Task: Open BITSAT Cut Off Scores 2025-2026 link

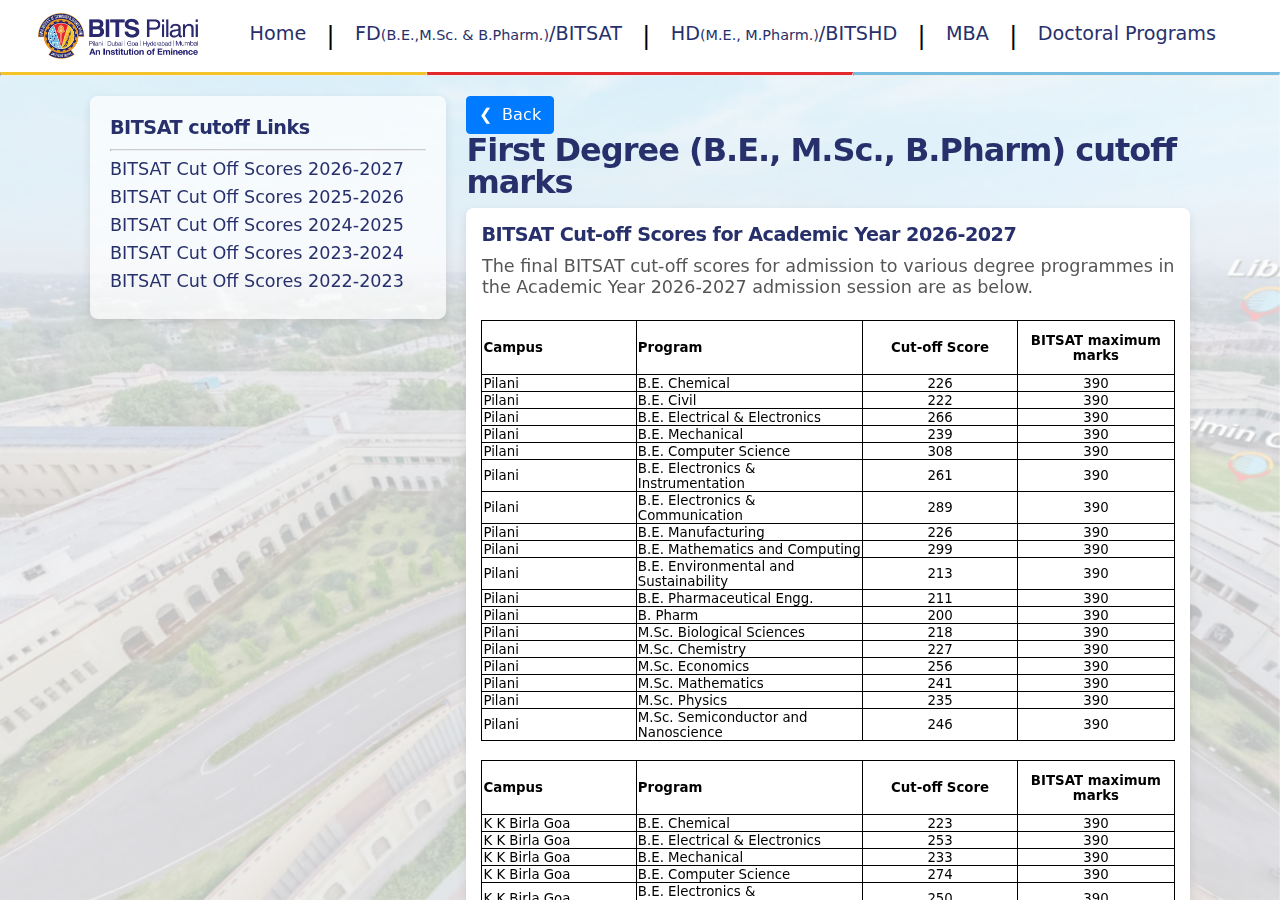Action: coord(257,197)
